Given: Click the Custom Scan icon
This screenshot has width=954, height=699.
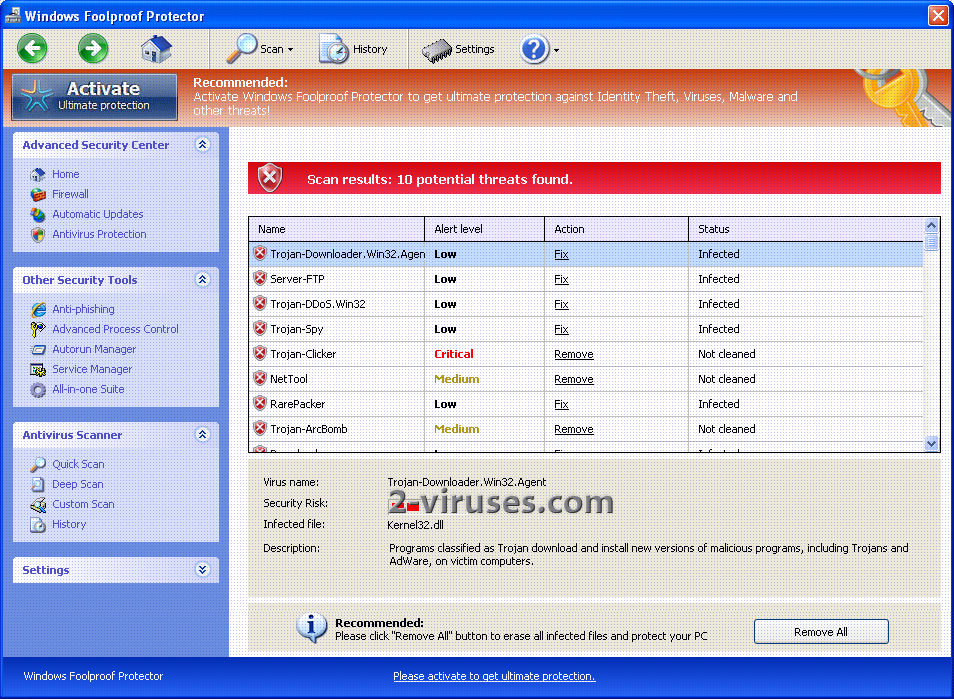Looking at the screenshot, I should point(38,505).
